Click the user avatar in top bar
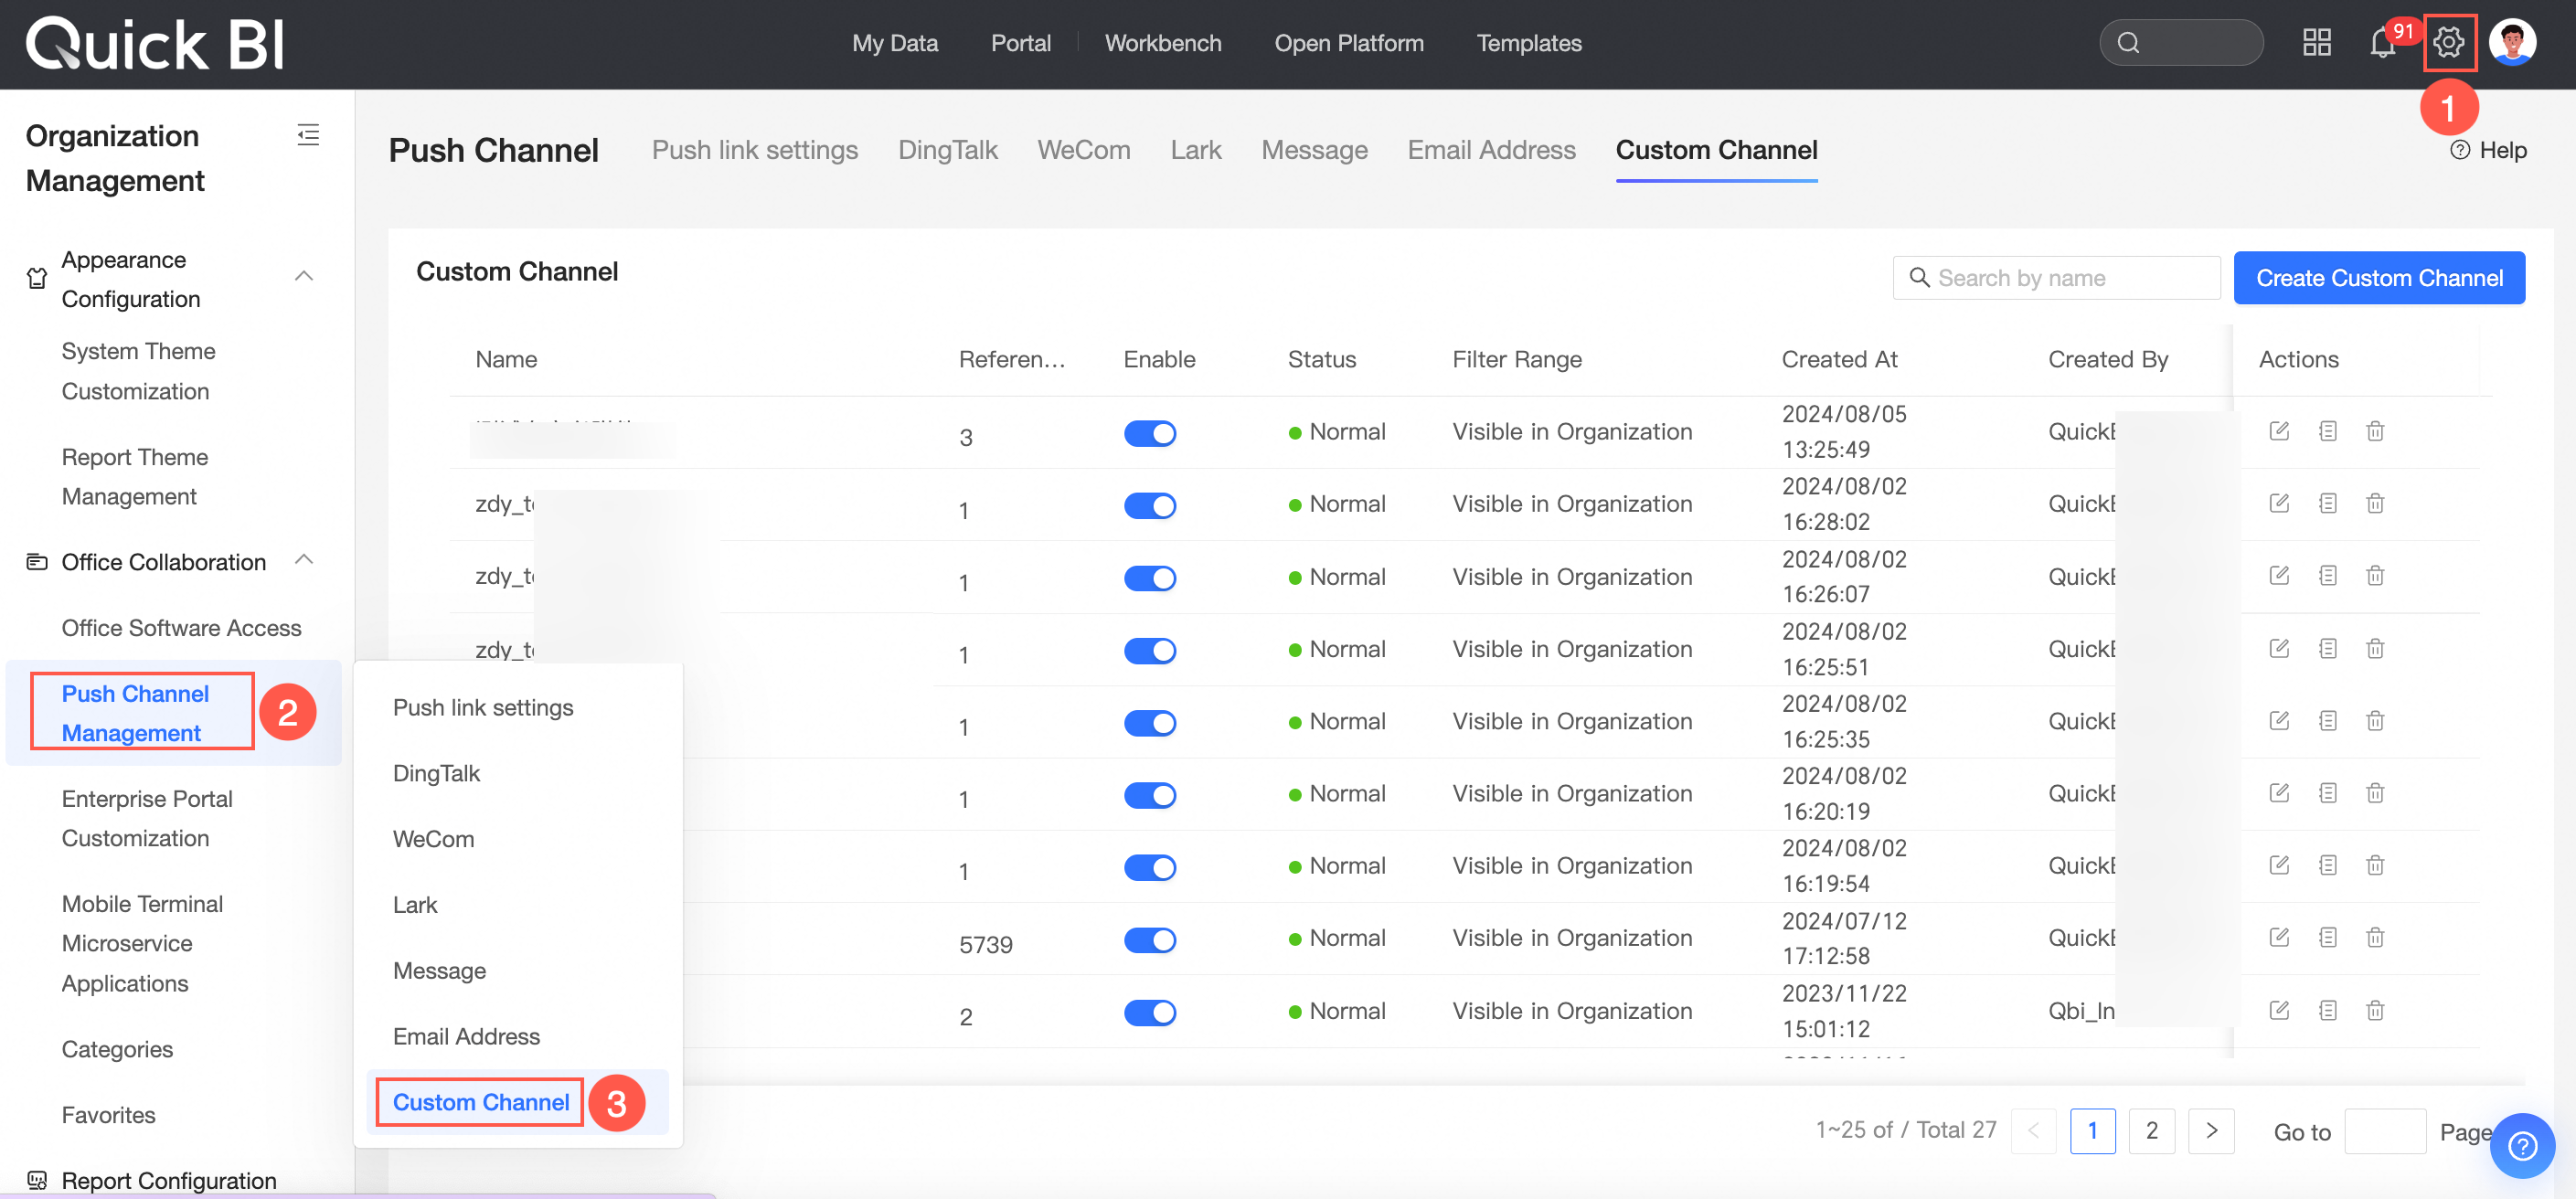Screen dimensions: 2576x1199 click(x=2512, y=43)
